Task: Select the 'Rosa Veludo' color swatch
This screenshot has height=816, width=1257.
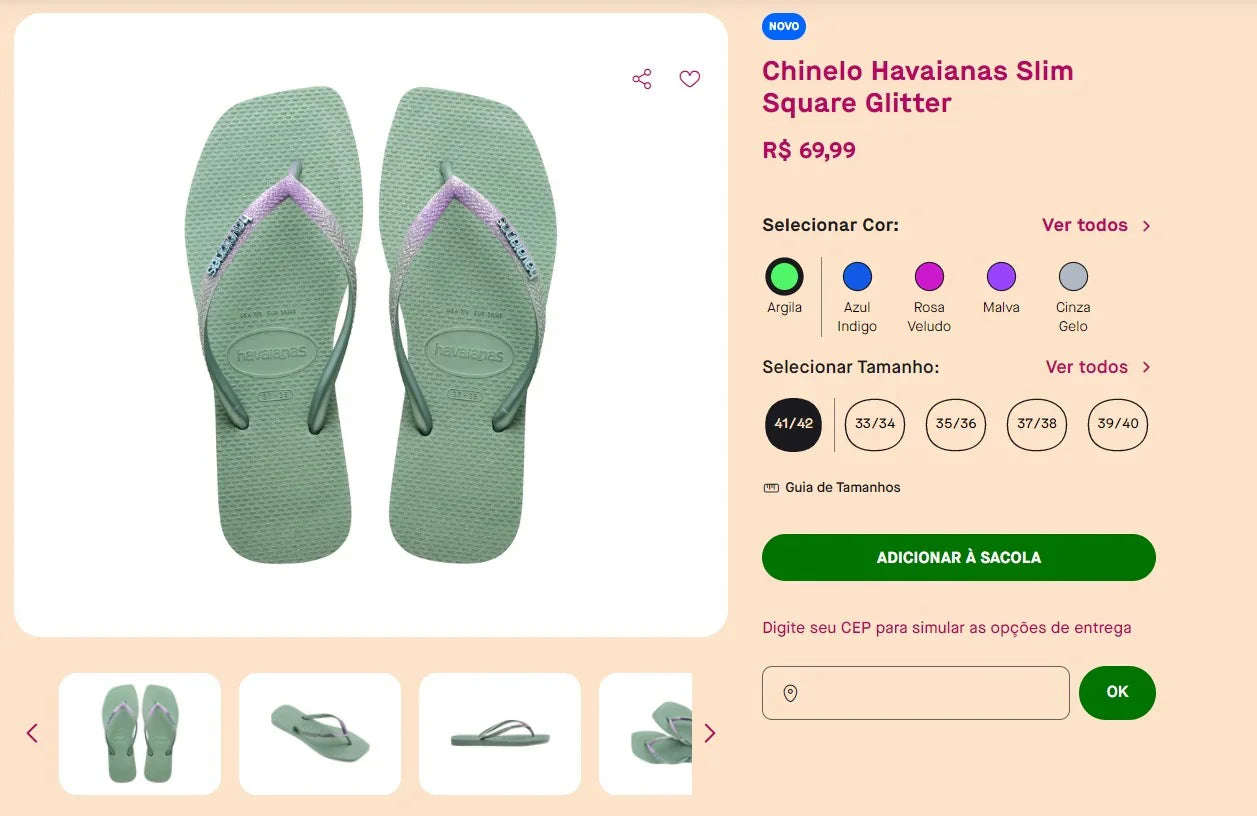Action: [x=929, y=277]
